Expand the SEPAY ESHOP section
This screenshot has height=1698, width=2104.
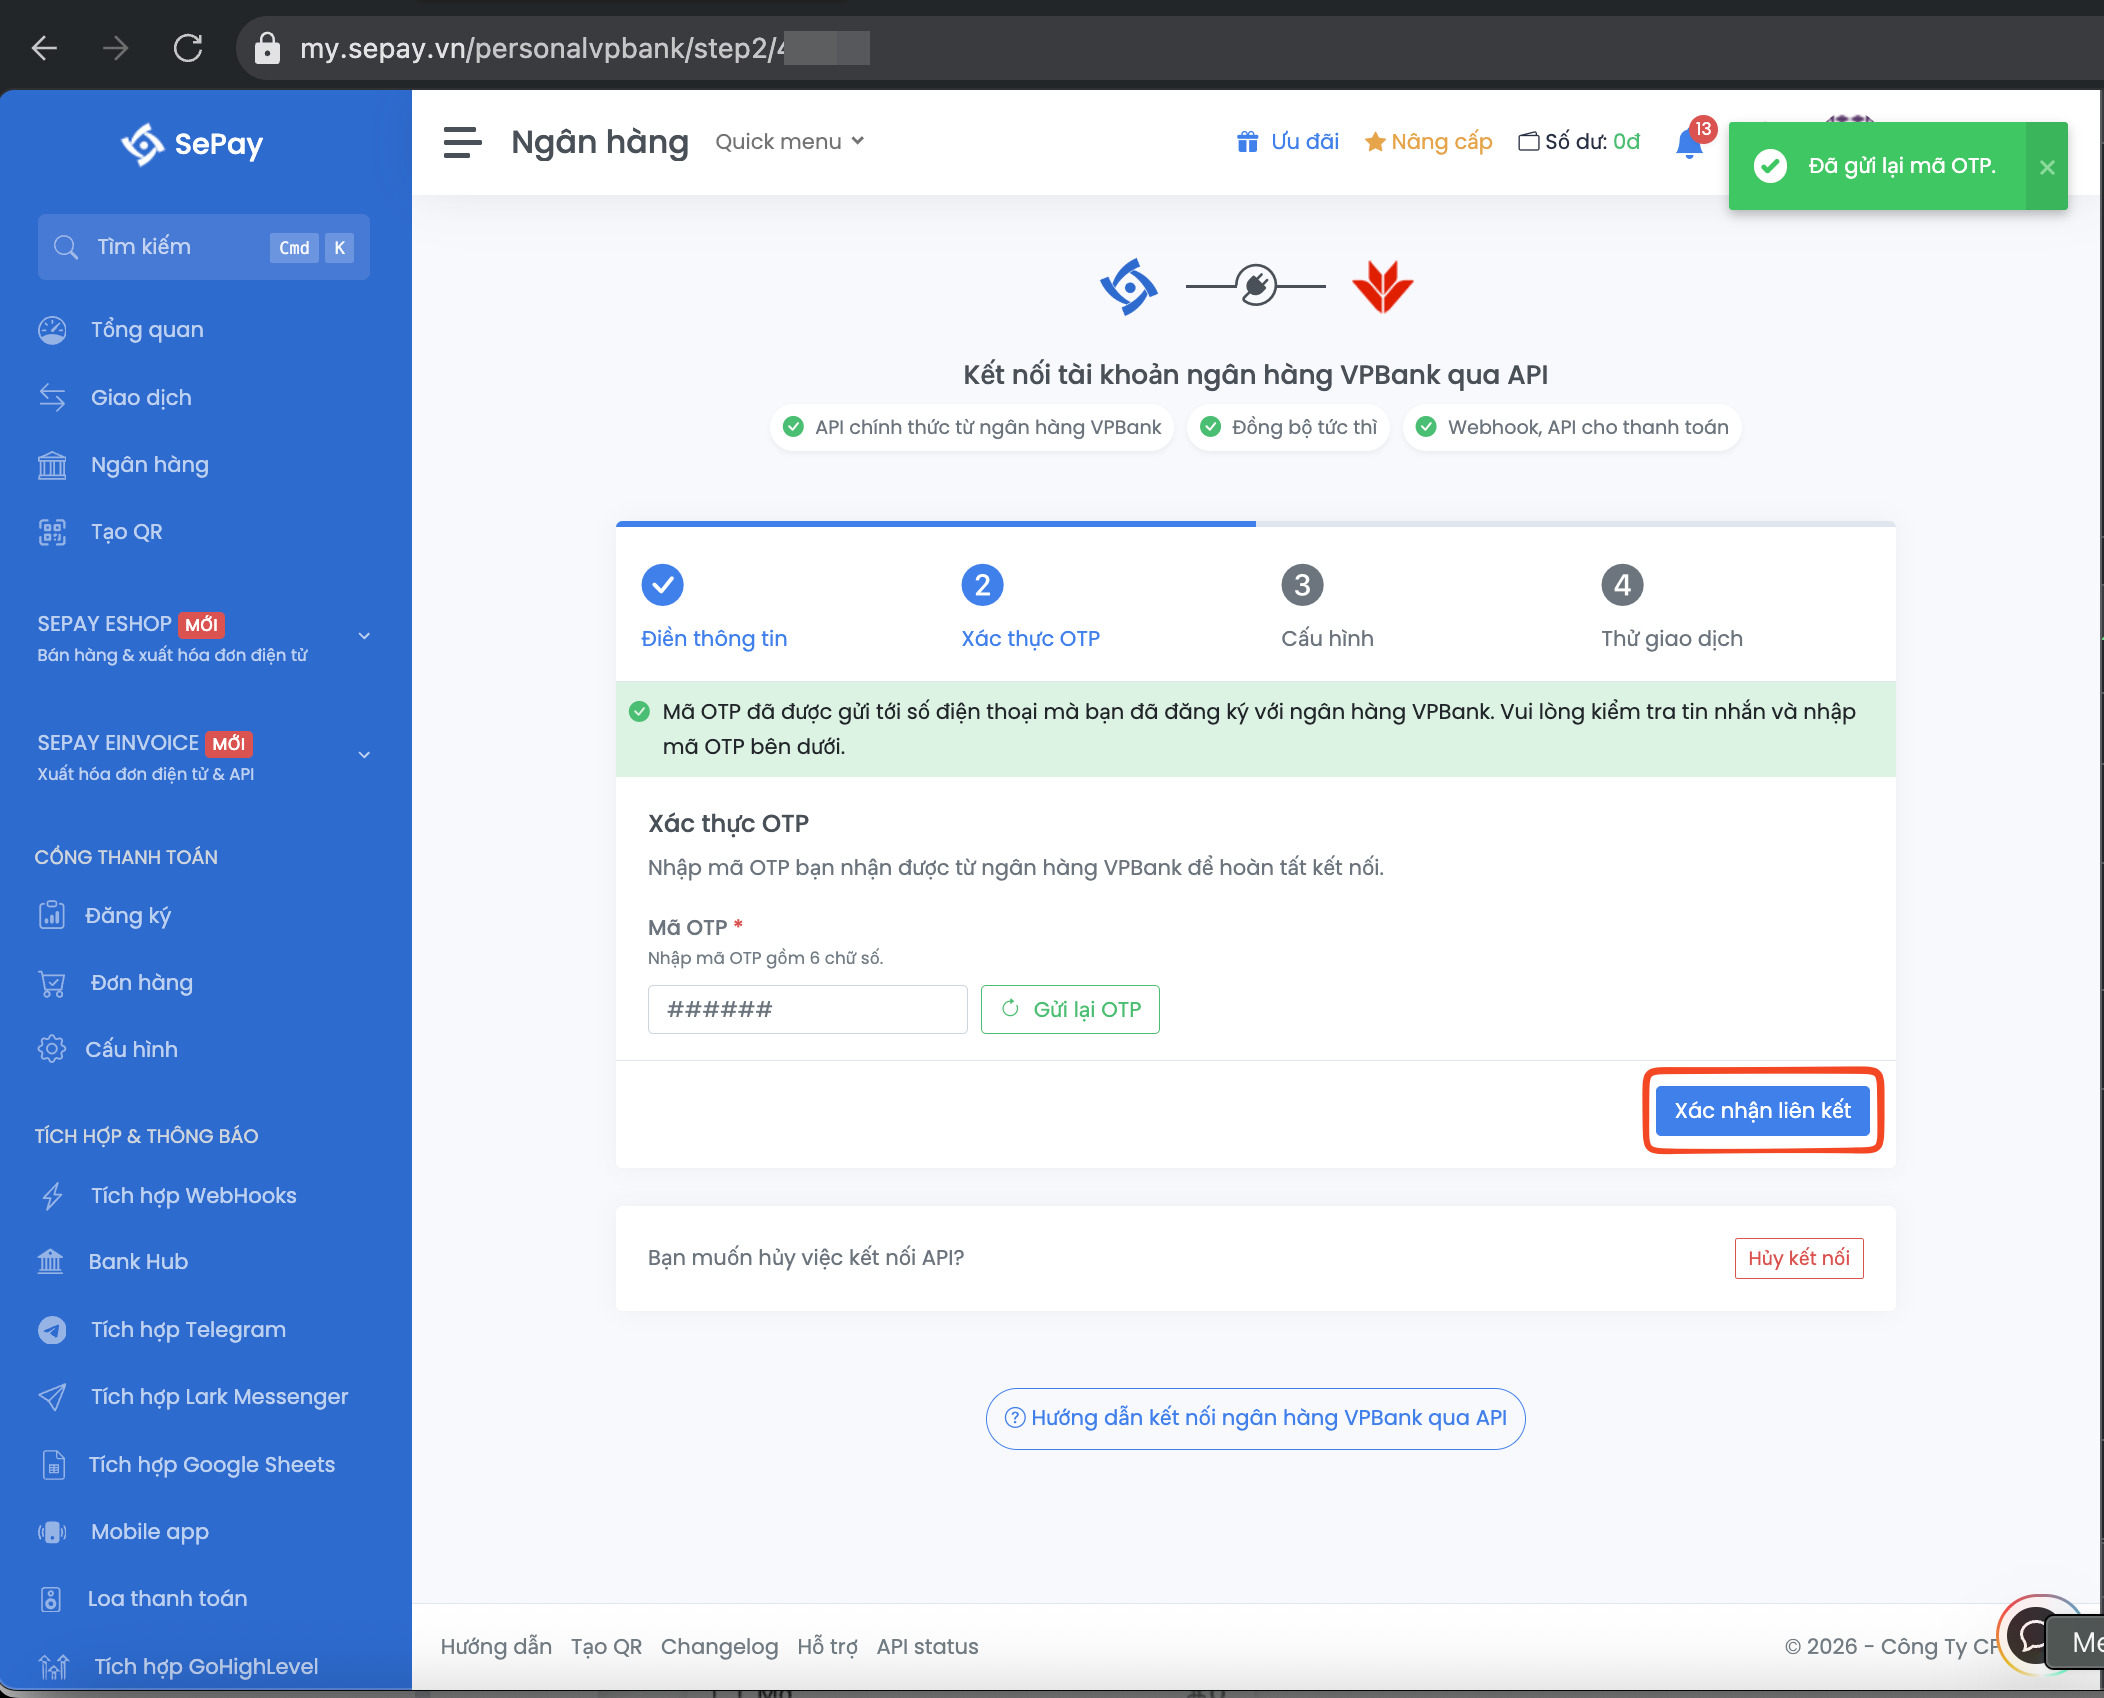coord(364,636)
